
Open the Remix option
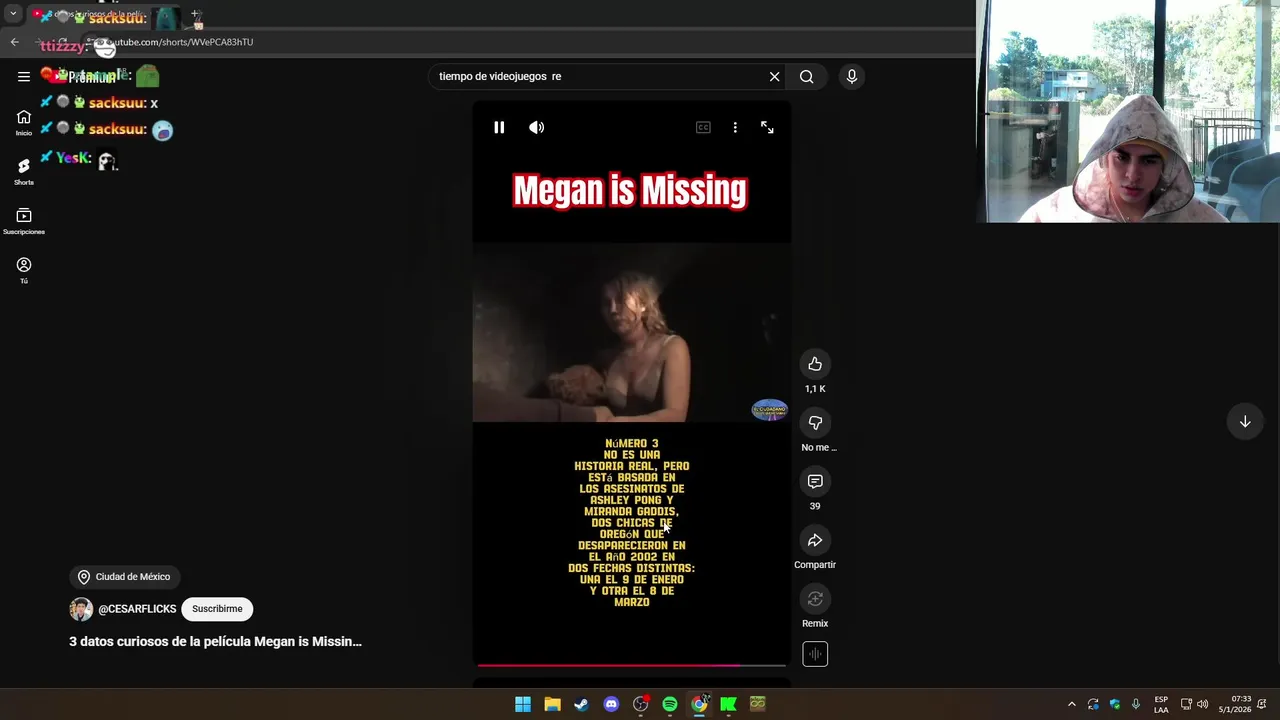pos(815,599)
